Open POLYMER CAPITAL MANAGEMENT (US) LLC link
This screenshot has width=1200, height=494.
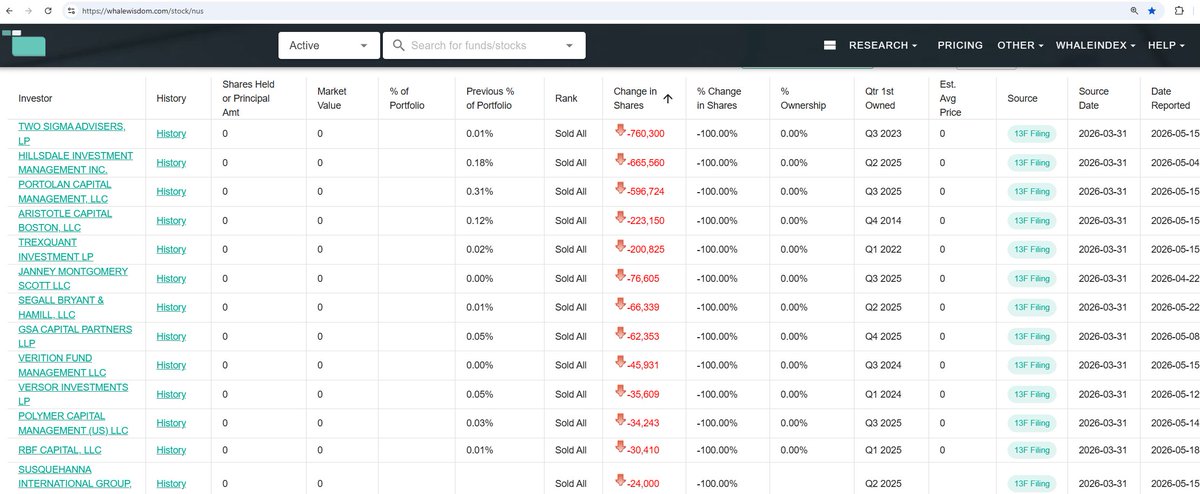click(74, 422)
